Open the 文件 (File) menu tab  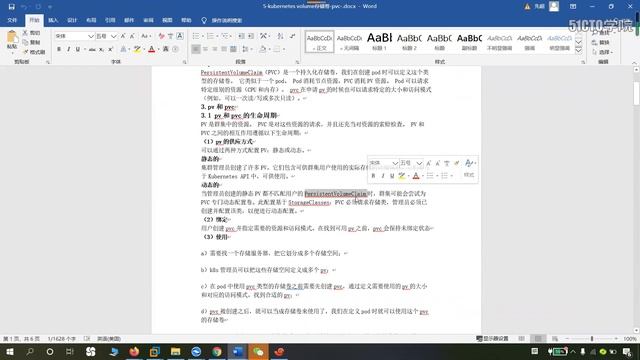tap(12, 20)
